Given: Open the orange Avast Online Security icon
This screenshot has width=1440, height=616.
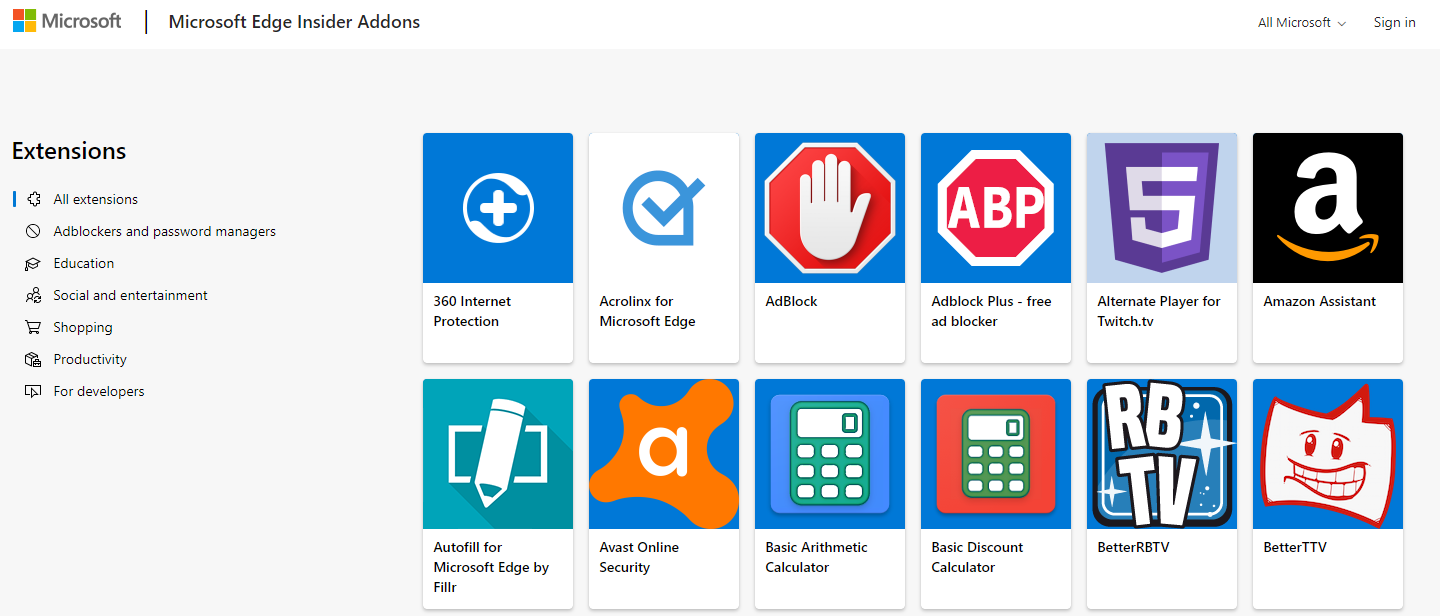Looking at the screenshot, I should [664, 454].
